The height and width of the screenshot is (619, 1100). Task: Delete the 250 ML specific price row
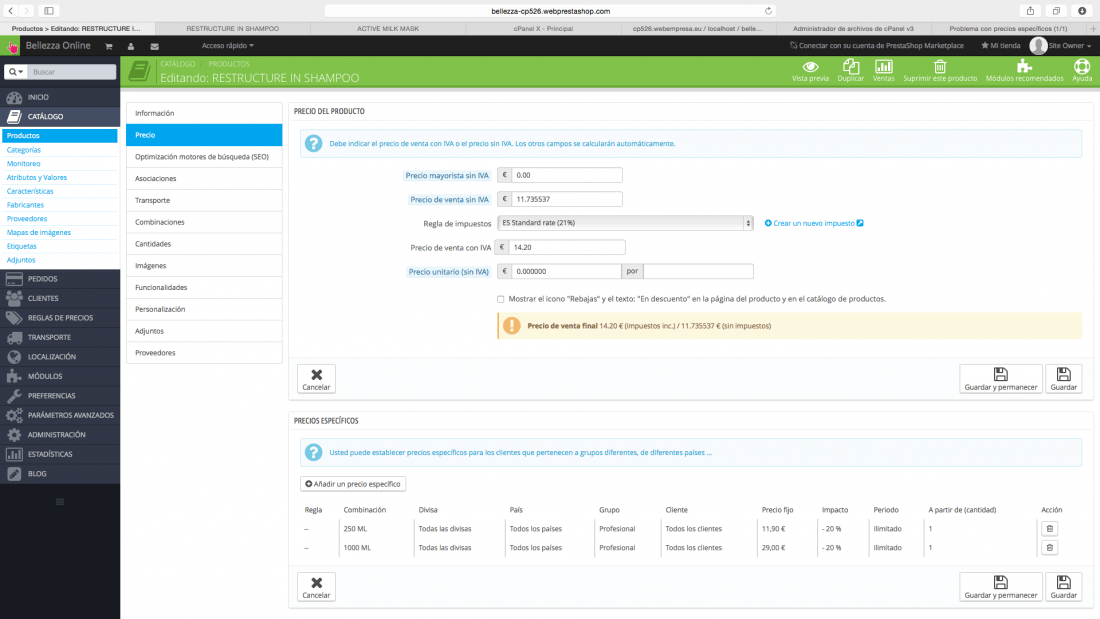[1049, 528]
